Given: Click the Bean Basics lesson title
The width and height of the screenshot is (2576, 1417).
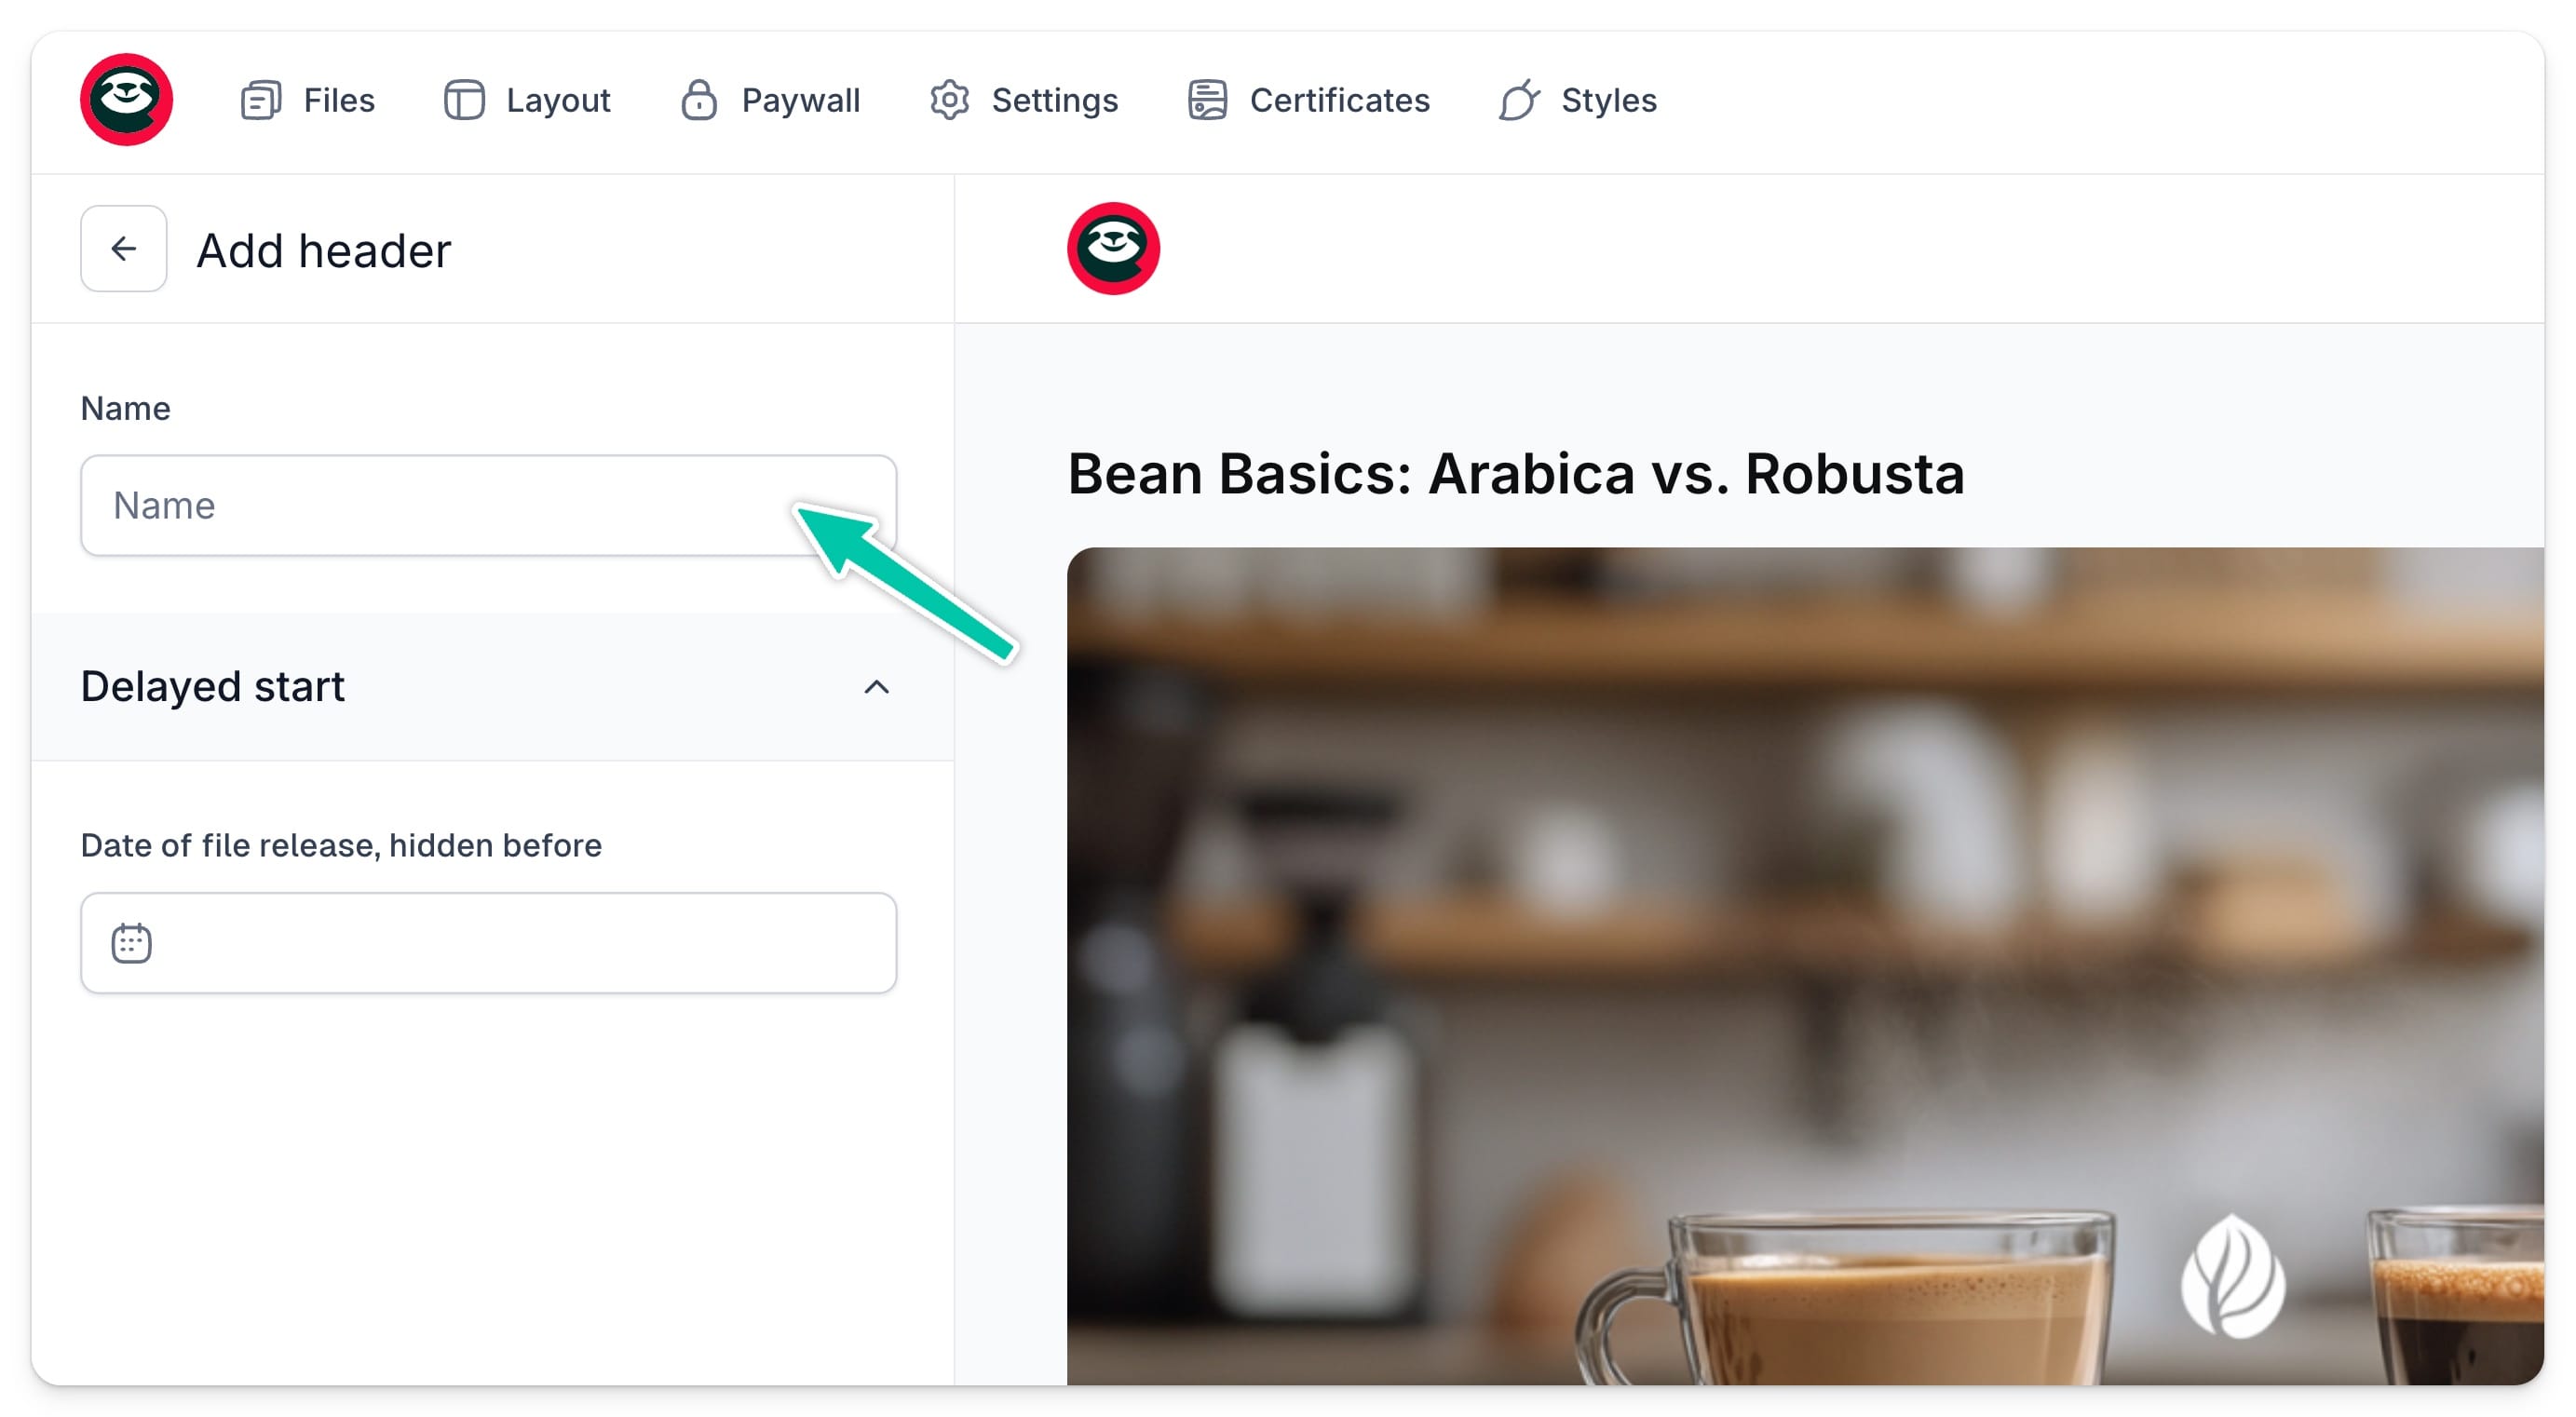Looking at the screenshot, I should coord(1516,474).
